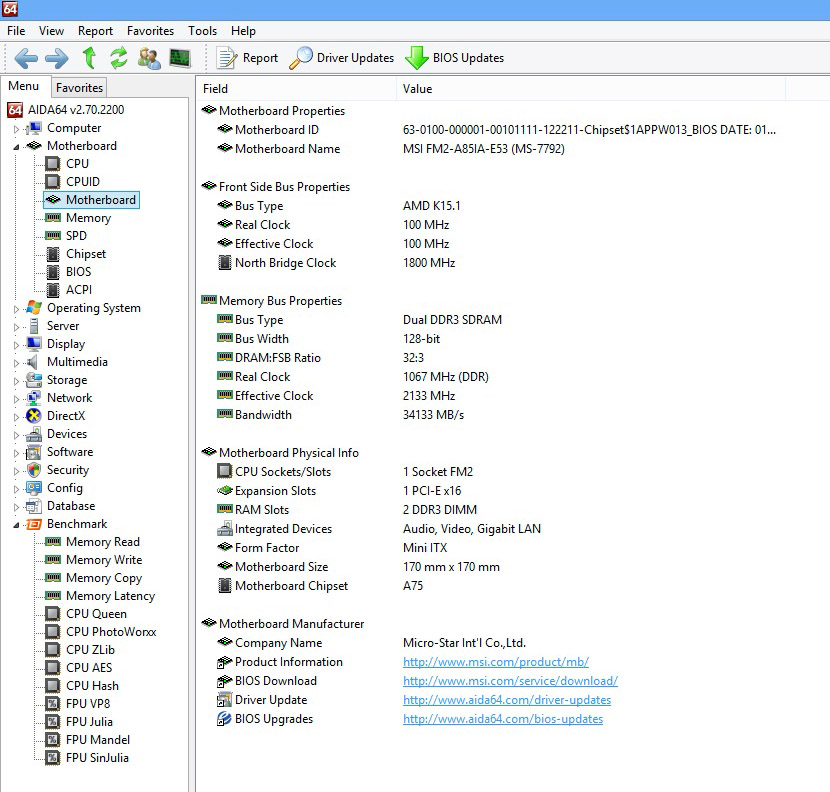
Task: Select the CPU PhotoWorxx benchmark
Action: [101, 632]
